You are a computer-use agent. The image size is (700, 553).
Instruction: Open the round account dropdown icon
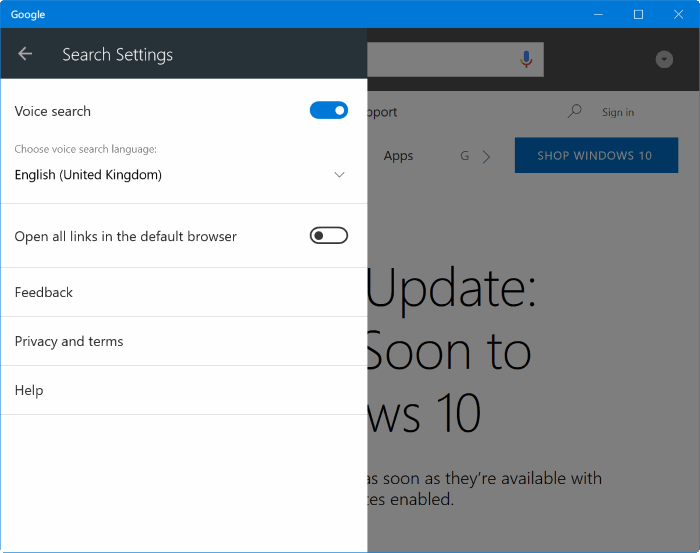(664, 59)
